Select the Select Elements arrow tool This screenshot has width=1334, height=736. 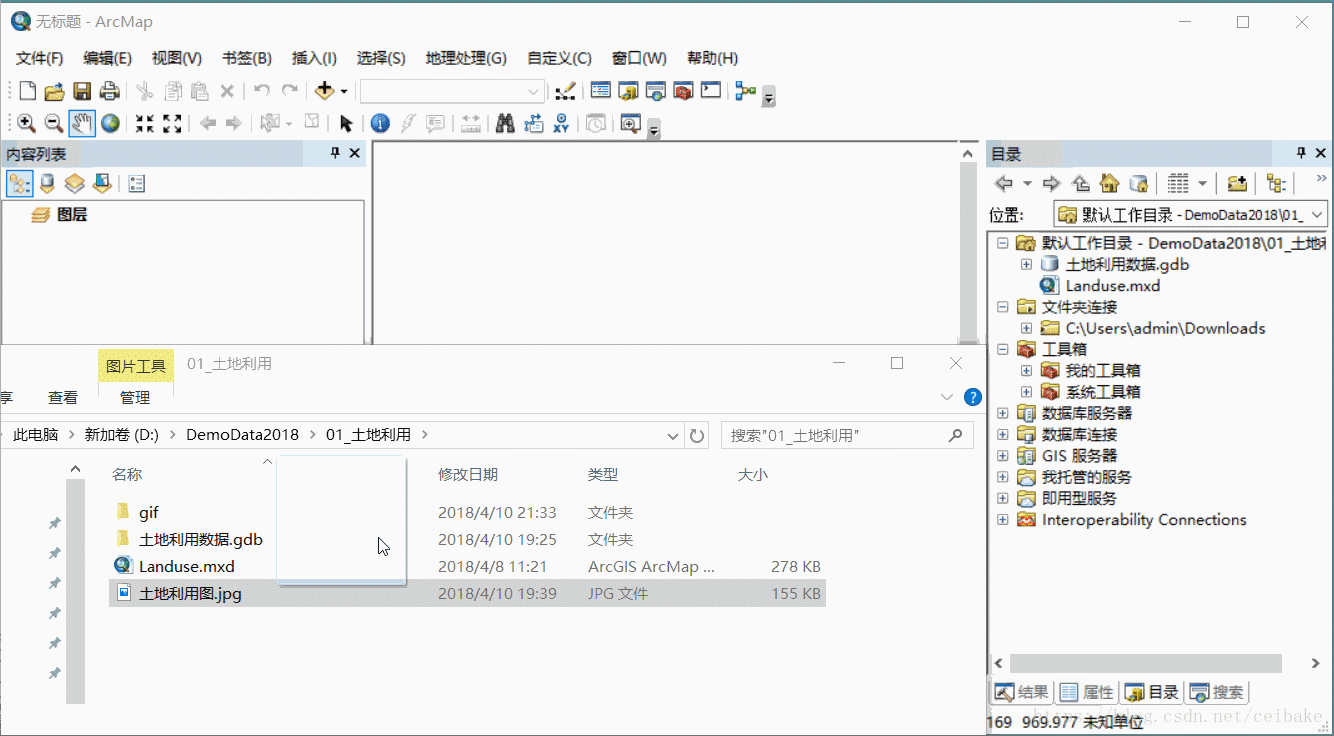click(346, 123)
